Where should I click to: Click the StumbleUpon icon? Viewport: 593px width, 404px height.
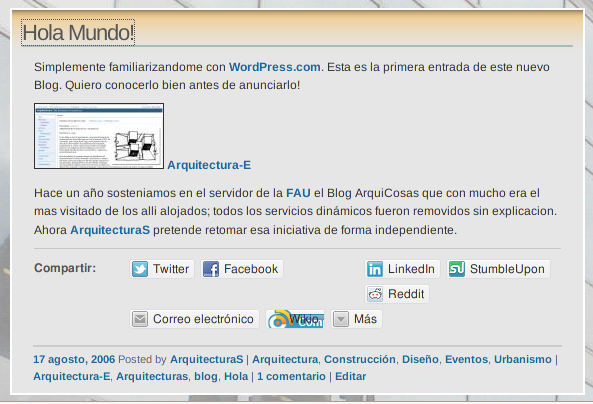(457, 269)
